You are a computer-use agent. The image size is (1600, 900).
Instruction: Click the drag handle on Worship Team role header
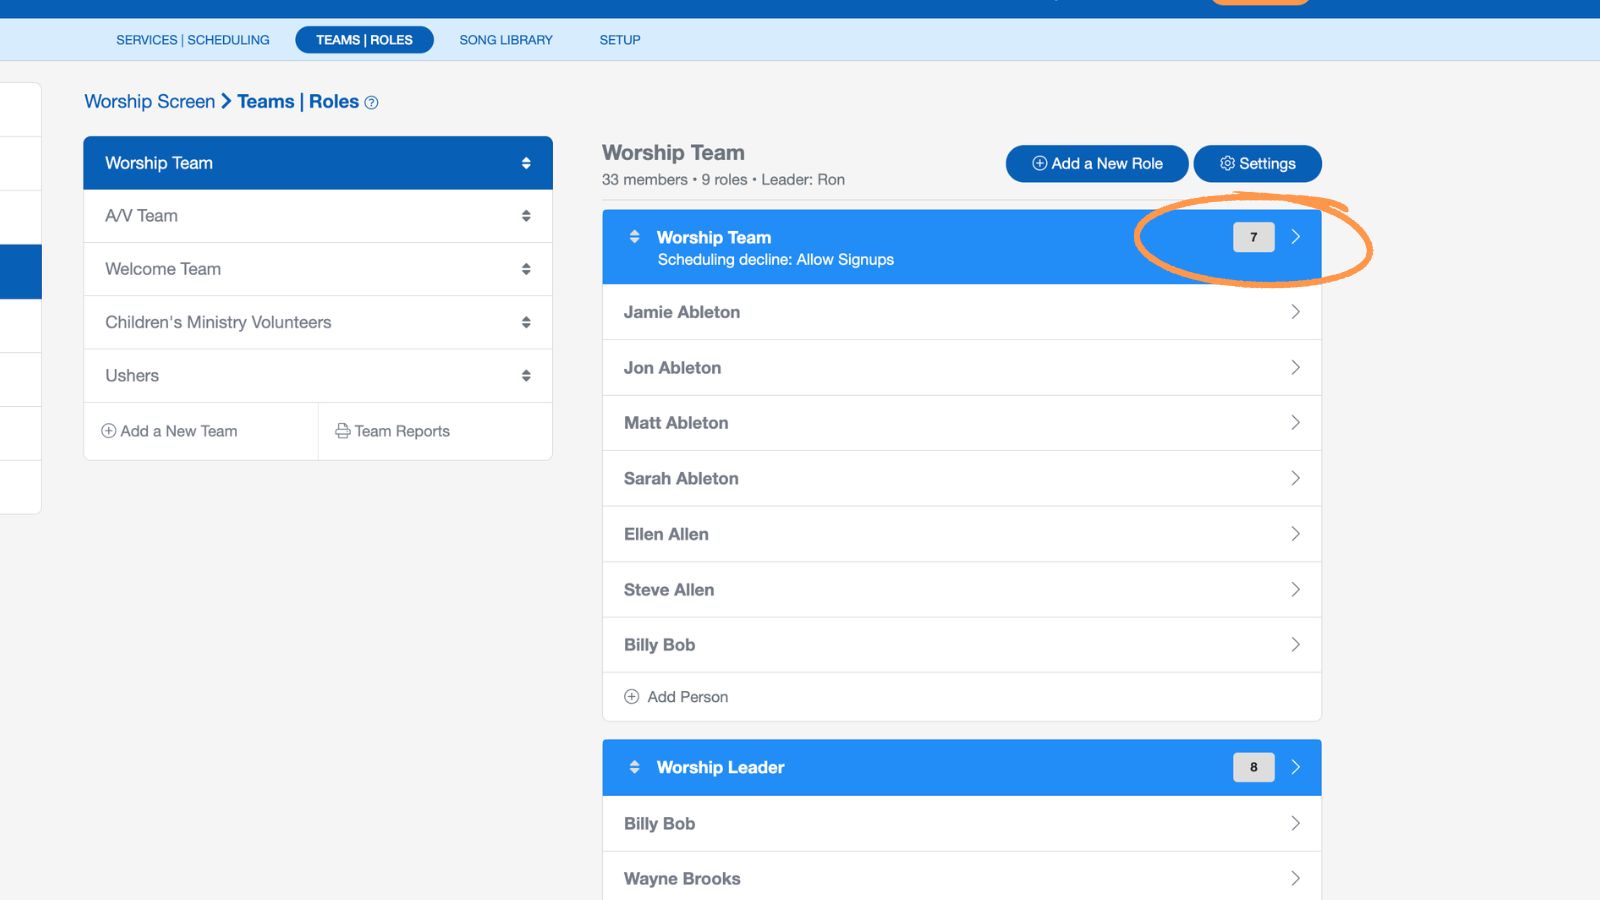pyautogui.click(x=635, y=237)
